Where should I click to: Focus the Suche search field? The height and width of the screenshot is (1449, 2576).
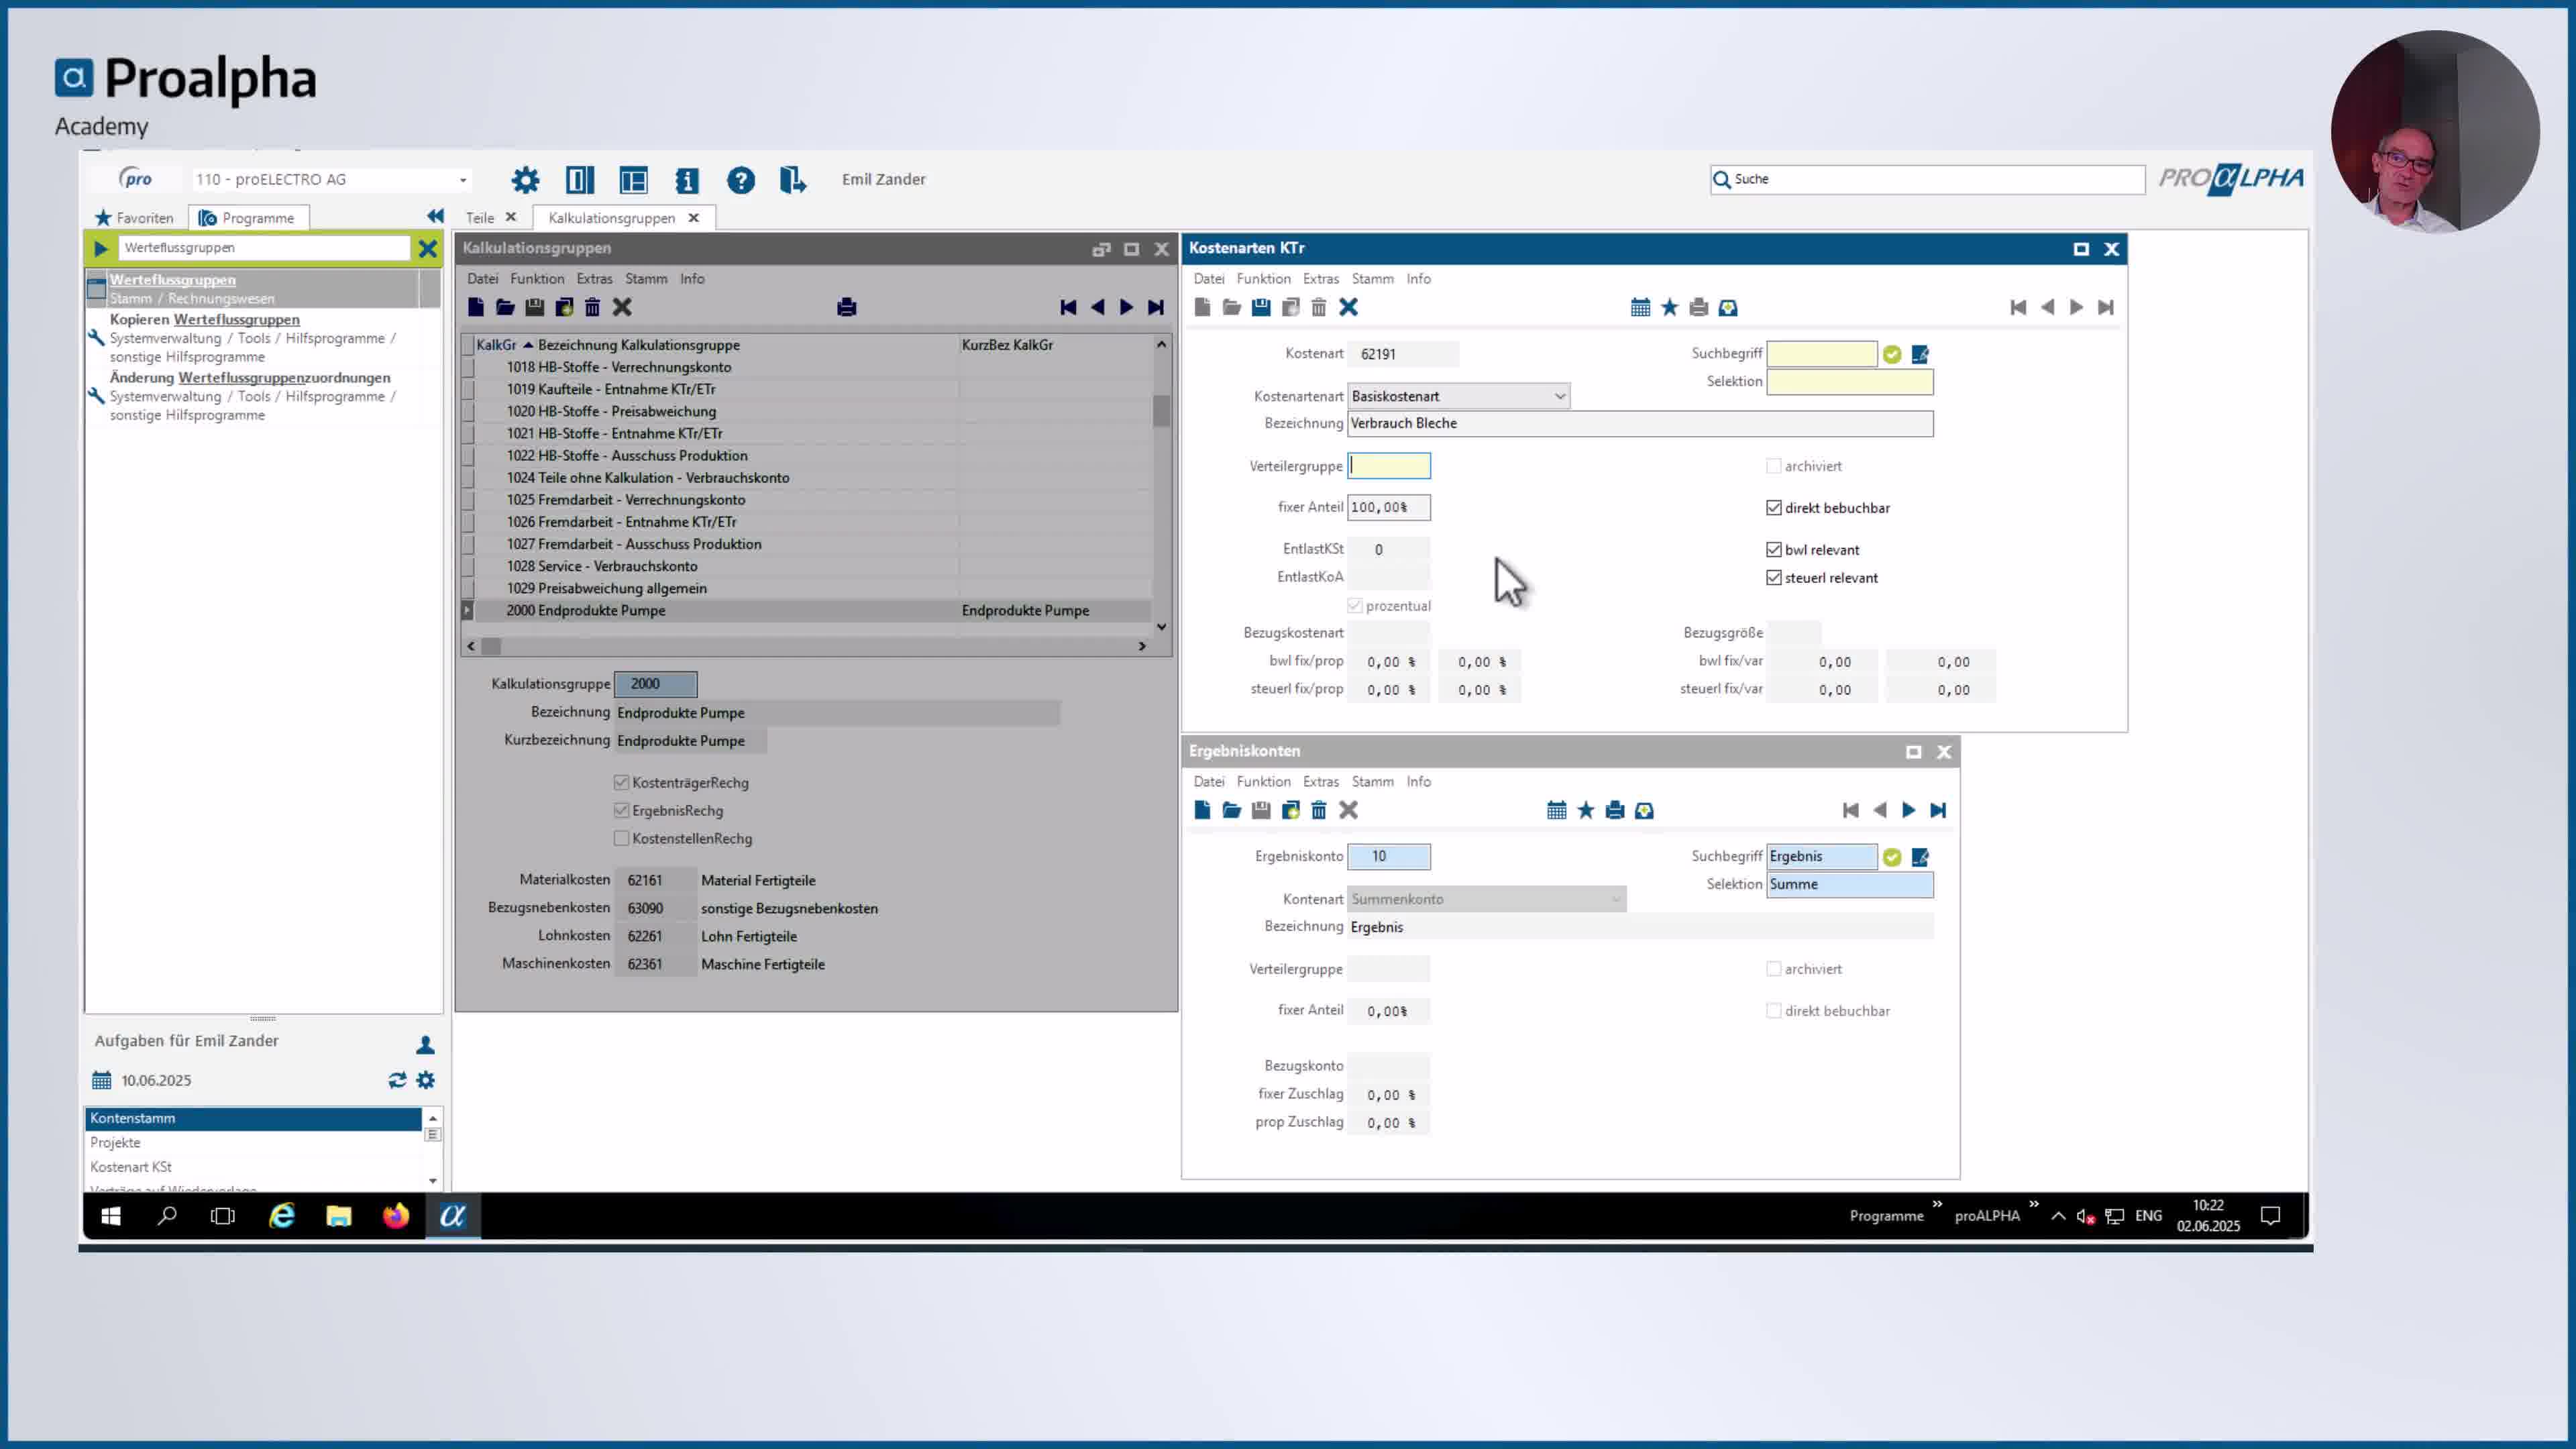click(1927, 180)
